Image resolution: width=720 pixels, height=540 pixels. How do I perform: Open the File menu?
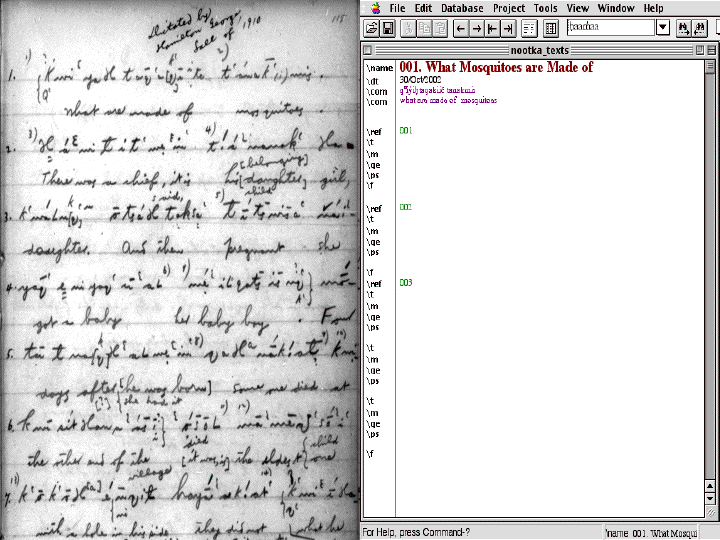click(397, 8)
